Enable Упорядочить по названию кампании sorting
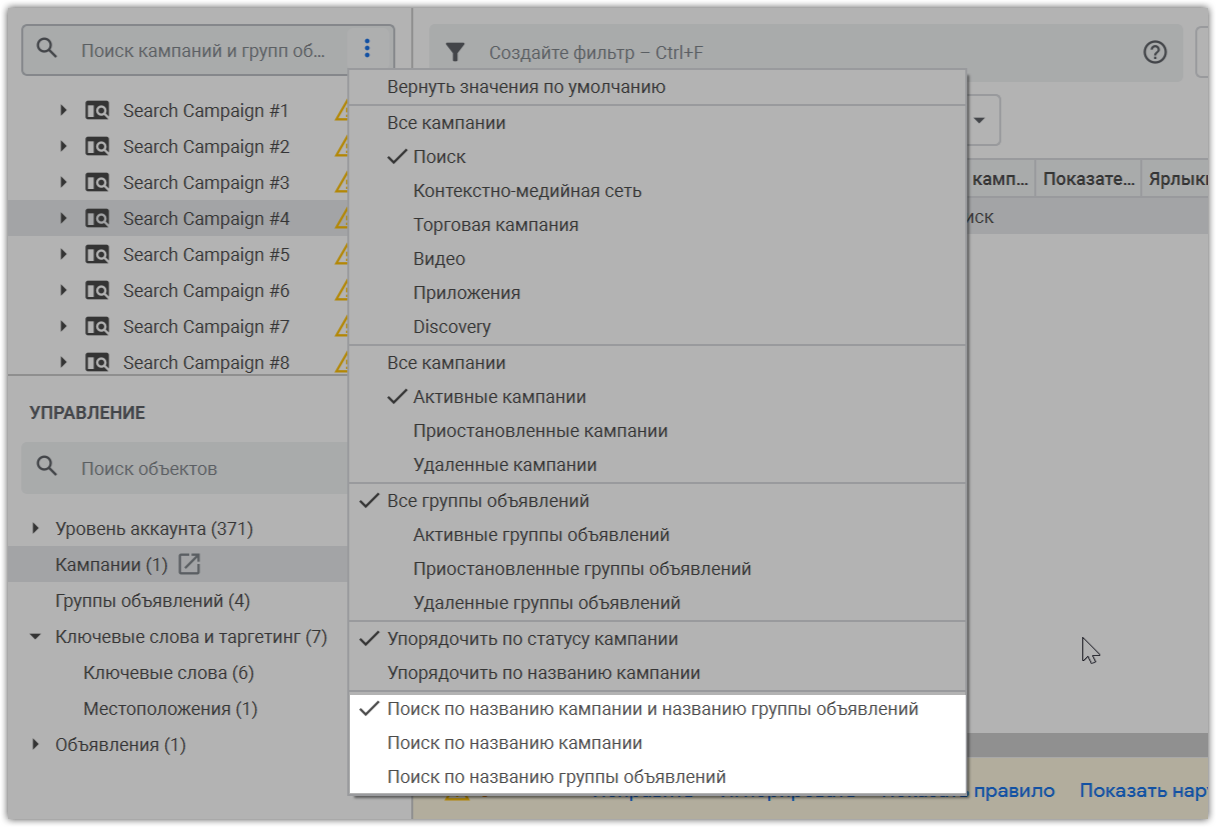Viewport: 1216px width, 827px height. point(543,673)
